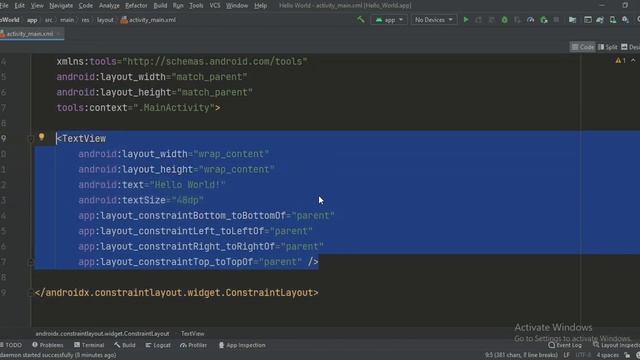Open the TODO tool window
The image size is (640, 360).
point(11,345)
